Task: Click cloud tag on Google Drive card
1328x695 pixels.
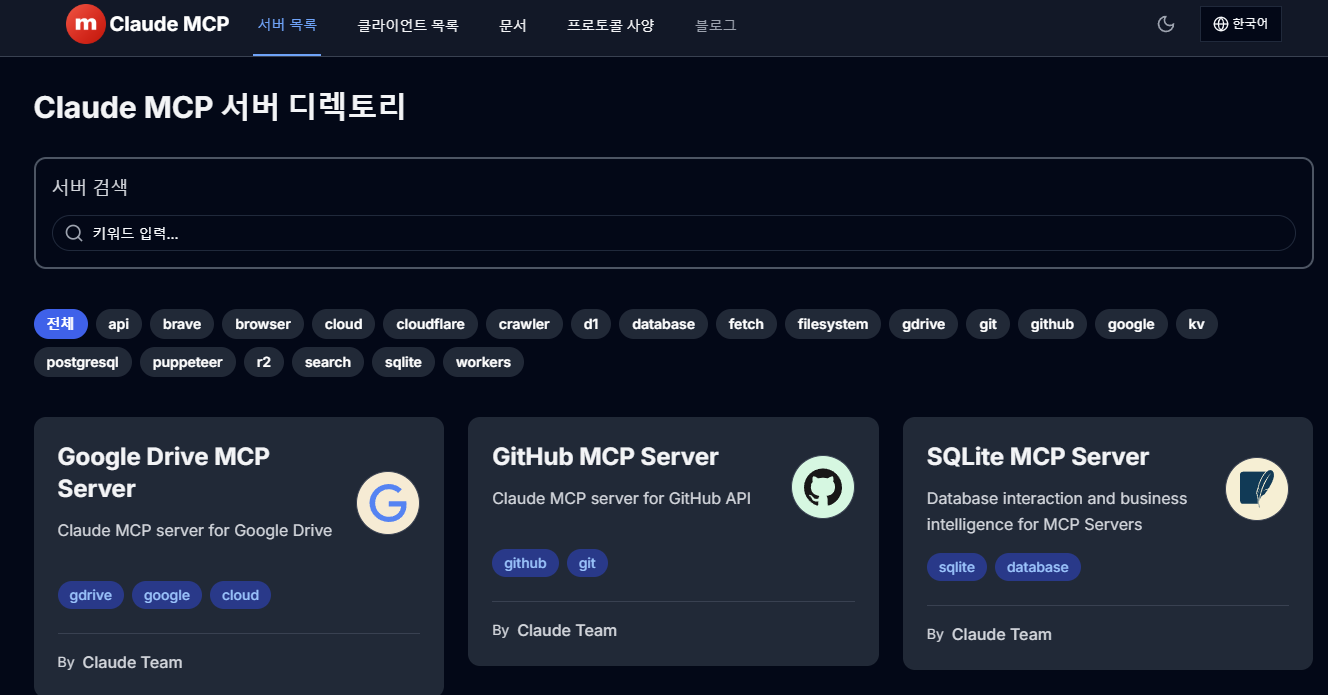Action: tap(240, 595)
